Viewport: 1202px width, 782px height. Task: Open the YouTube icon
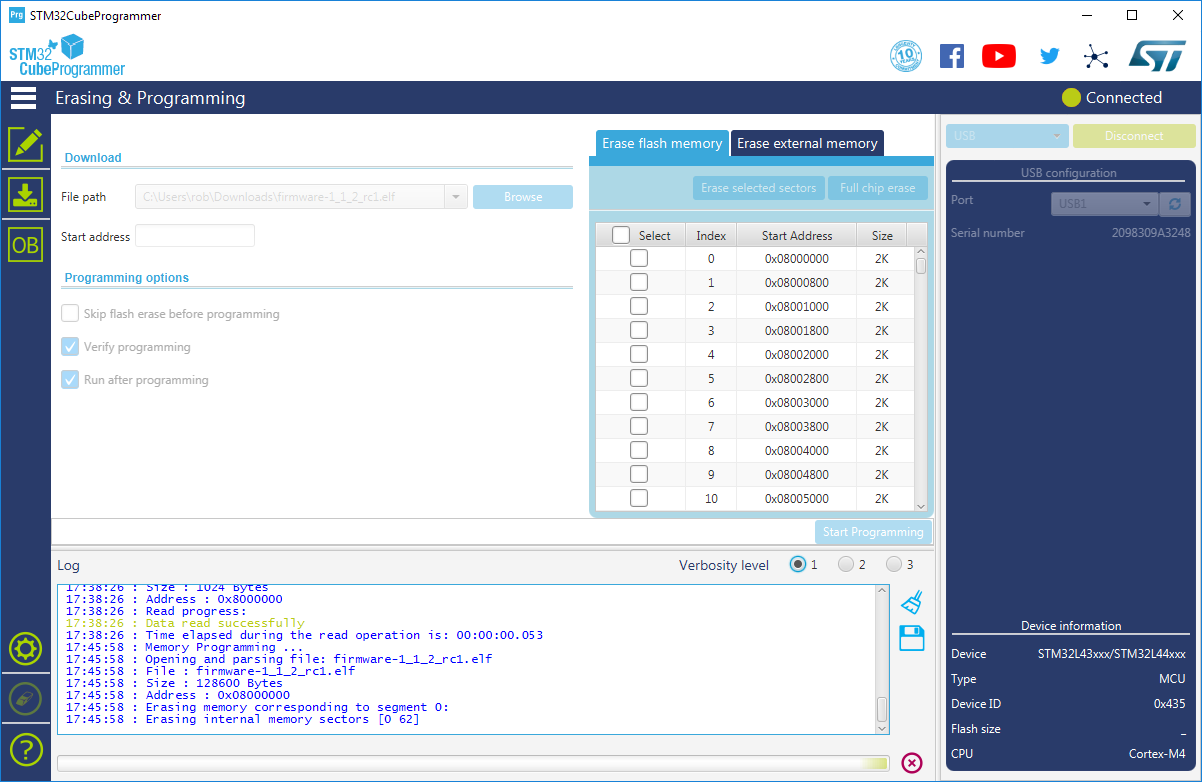pyautogui.click(x=999, y=56)
